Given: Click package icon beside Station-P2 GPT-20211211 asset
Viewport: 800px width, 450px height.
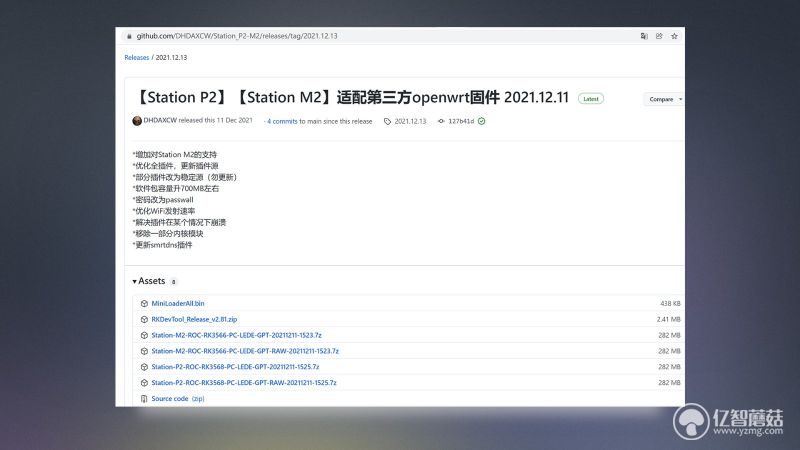Looking at the screenshot, I should (144, 367).
